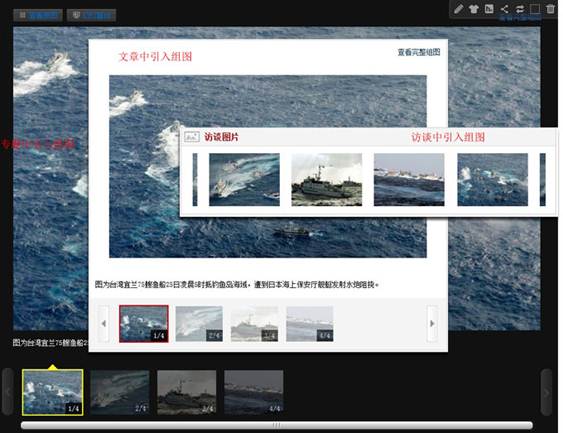Click the empty square icon in toolbar
This screenshot has width=563, height=433.
point(535,9)
